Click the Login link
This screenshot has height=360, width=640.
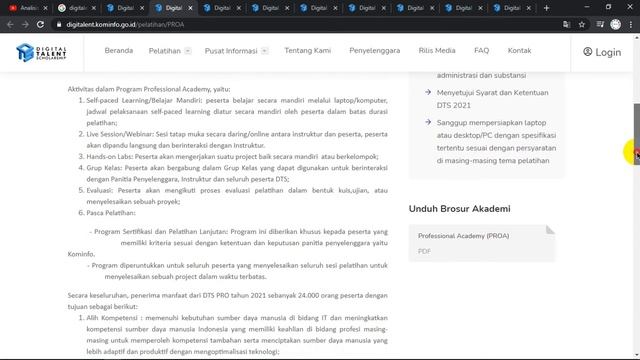602,52
